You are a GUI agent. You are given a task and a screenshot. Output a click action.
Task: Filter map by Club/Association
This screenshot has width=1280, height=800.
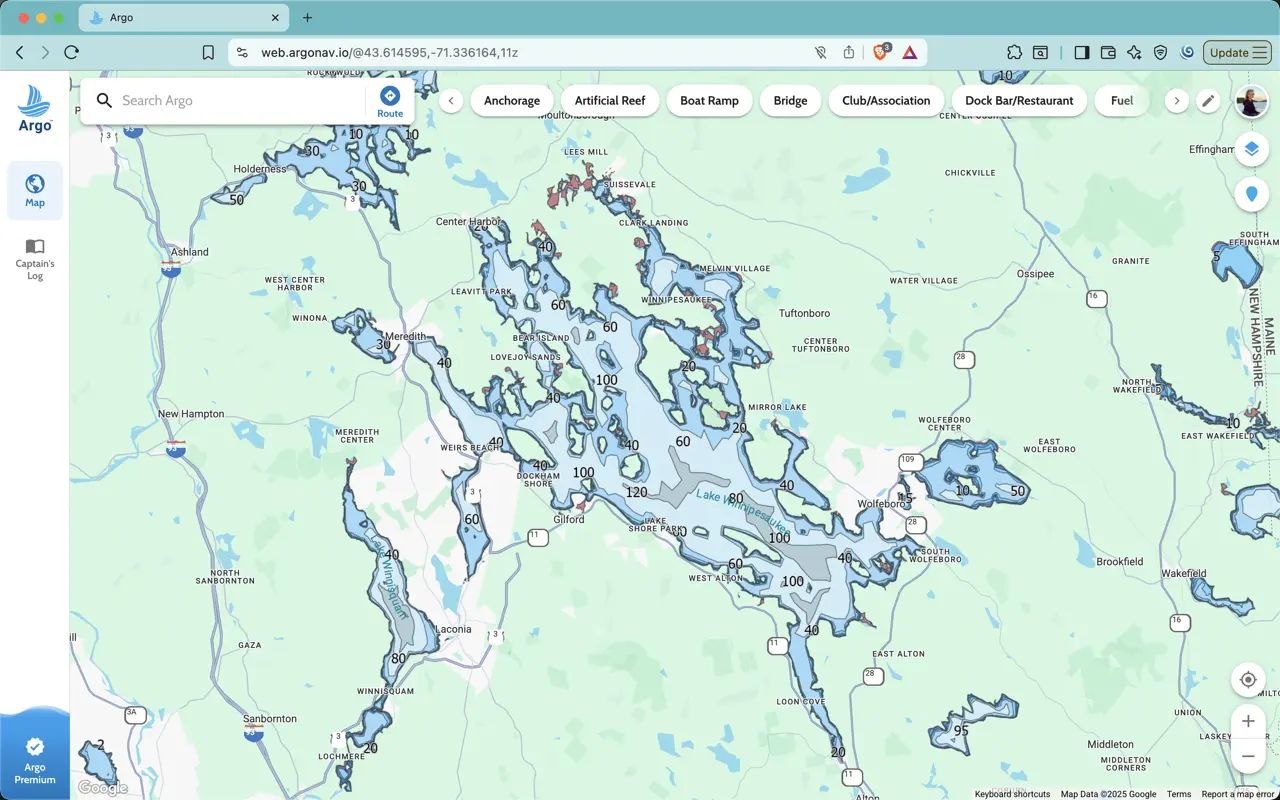pos(886,101)
